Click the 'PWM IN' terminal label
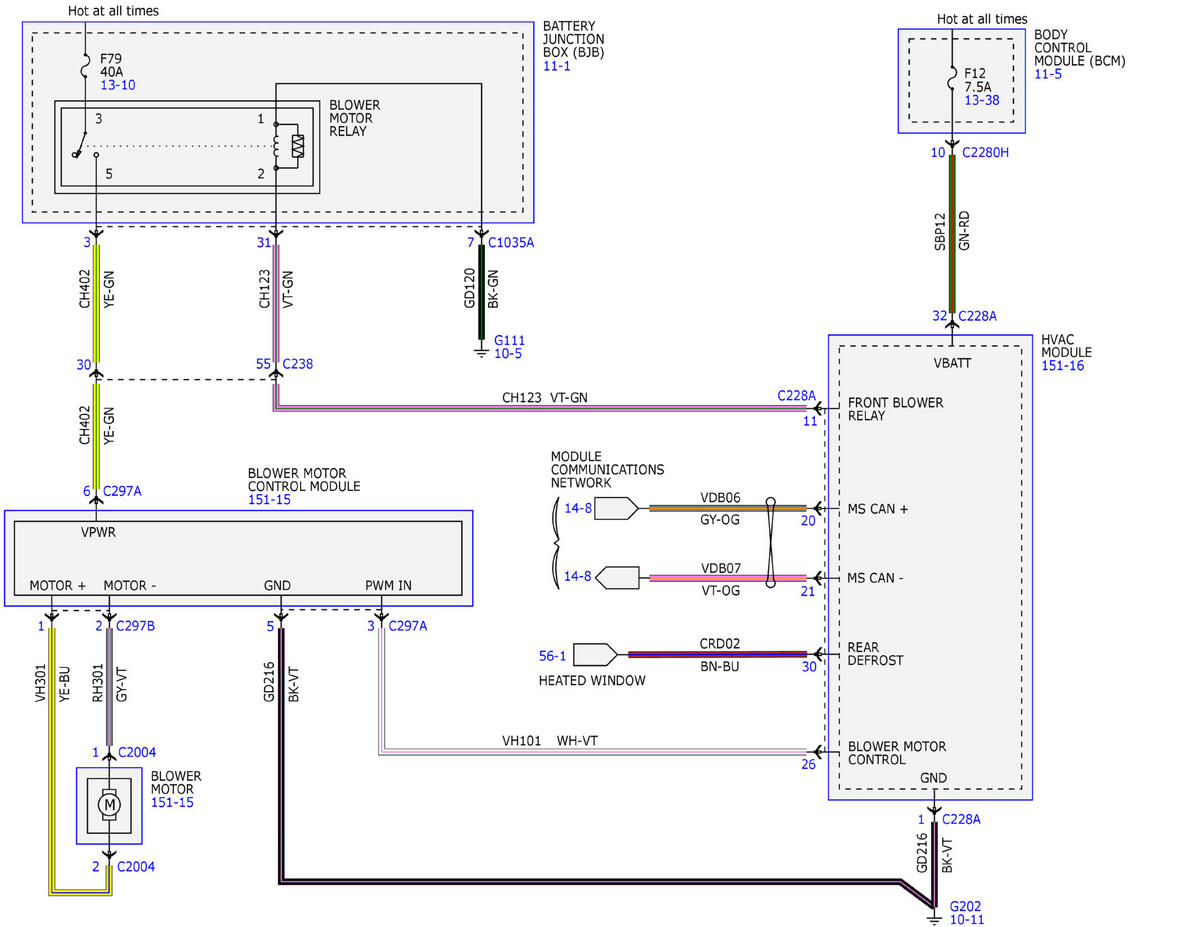This screenshot has height=927, width=1200. [x=388, y=585]
